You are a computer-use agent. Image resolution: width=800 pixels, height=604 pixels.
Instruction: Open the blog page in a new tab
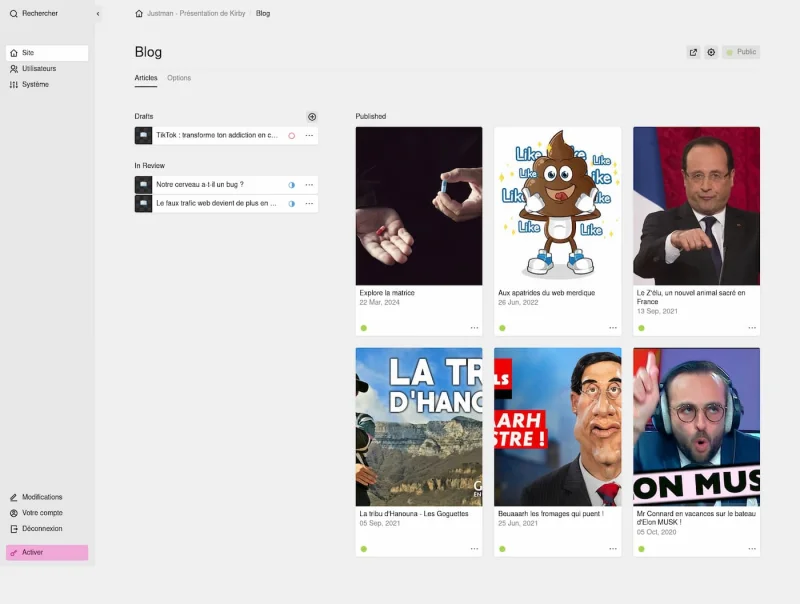[x=693, y=52]
